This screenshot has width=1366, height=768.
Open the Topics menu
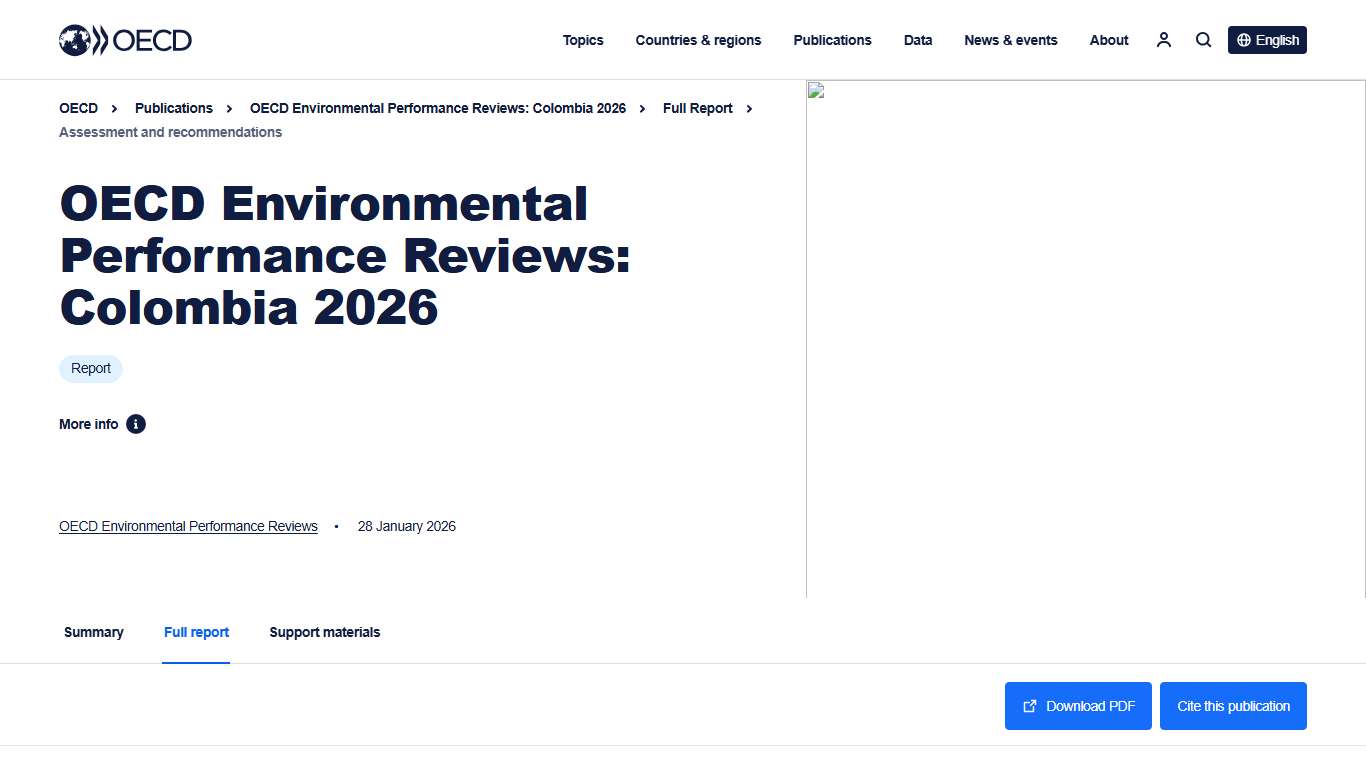pyautogui.click(x=583, y=39)
